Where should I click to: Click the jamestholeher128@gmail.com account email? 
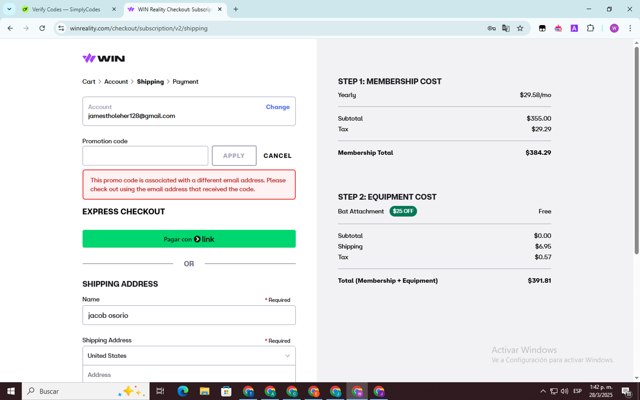point(131,116)
